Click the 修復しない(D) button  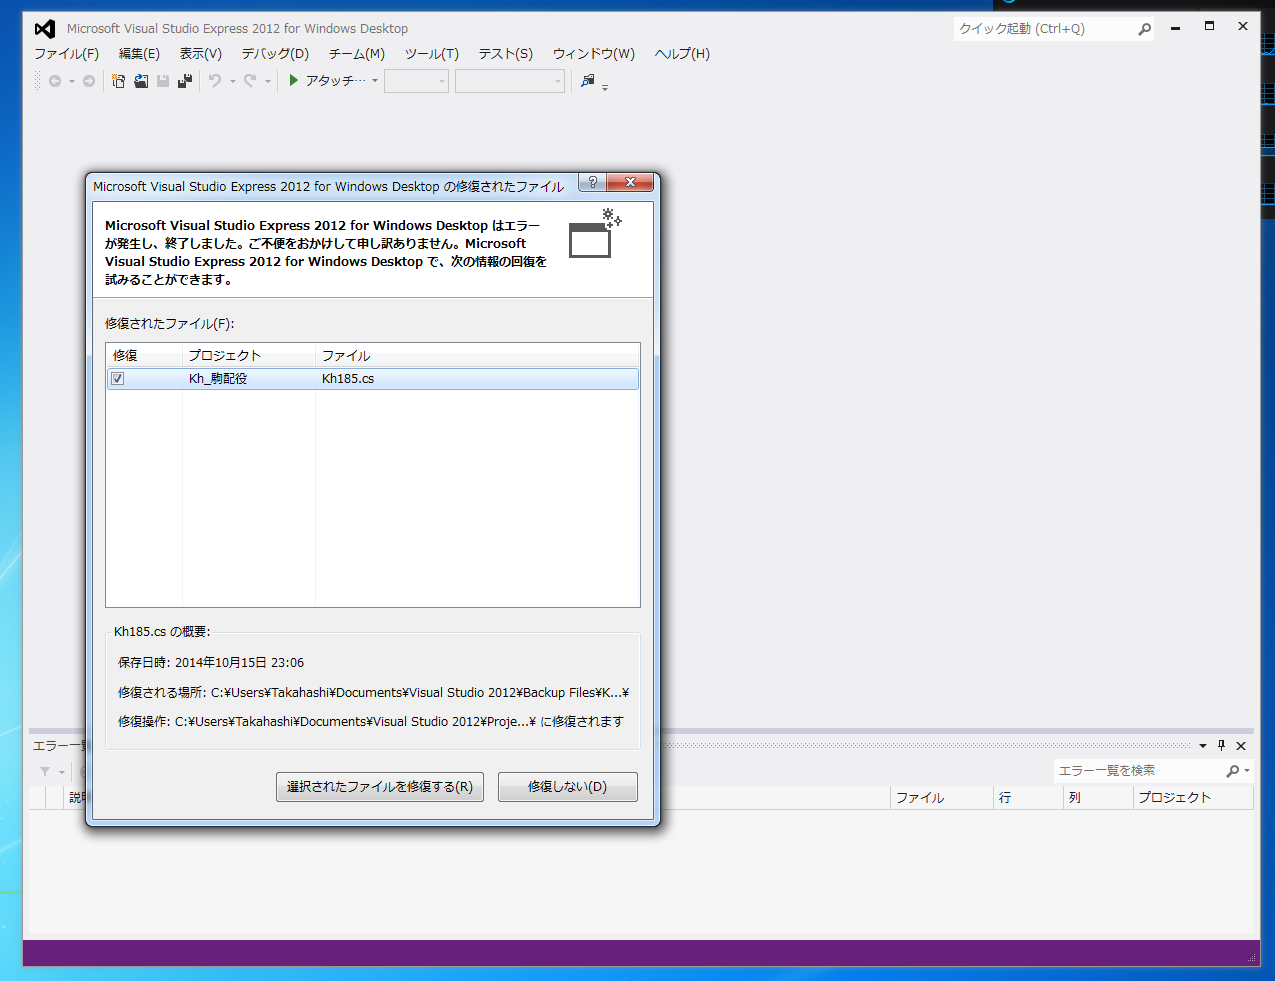tap(567, 787)
